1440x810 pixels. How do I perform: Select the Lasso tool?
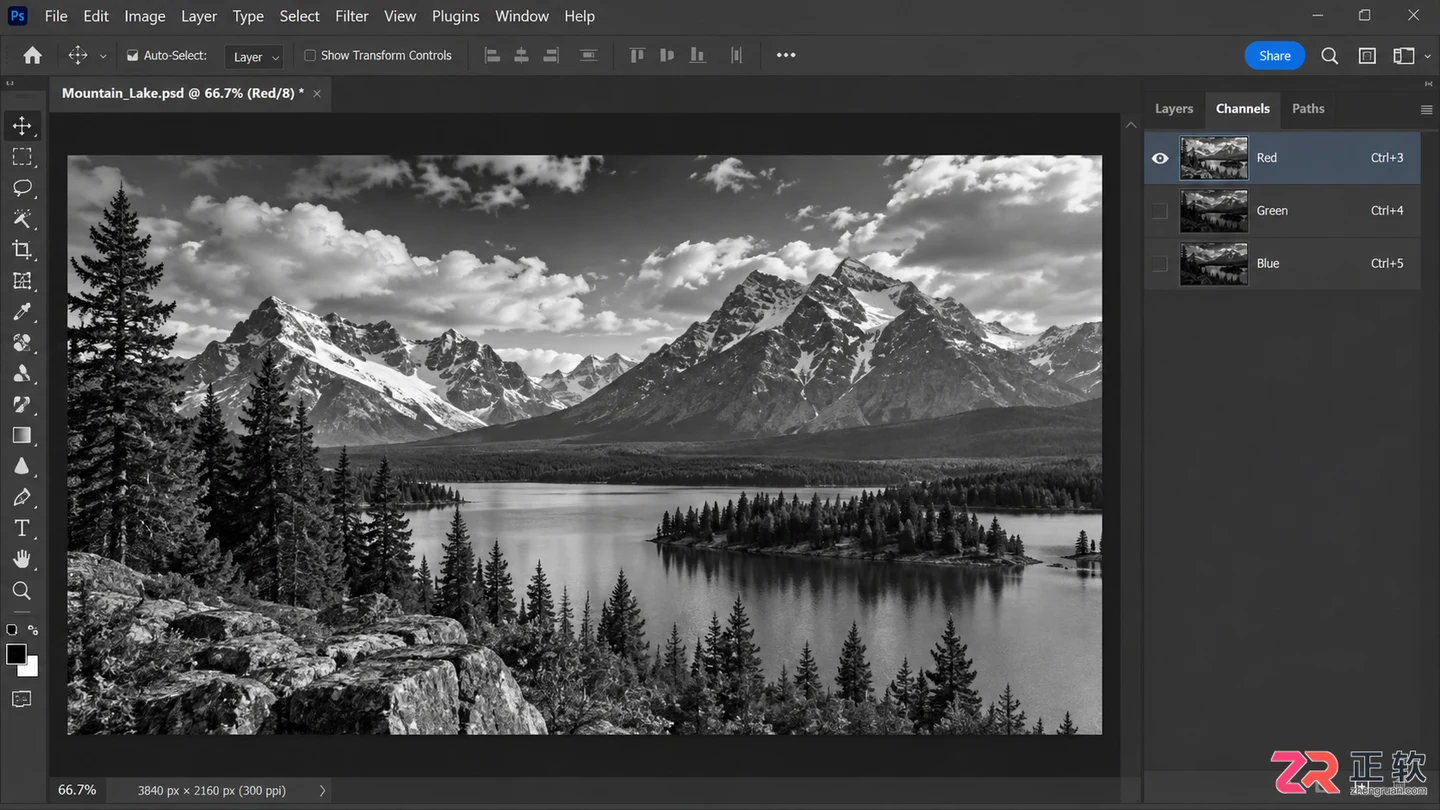tap(22, 188)
